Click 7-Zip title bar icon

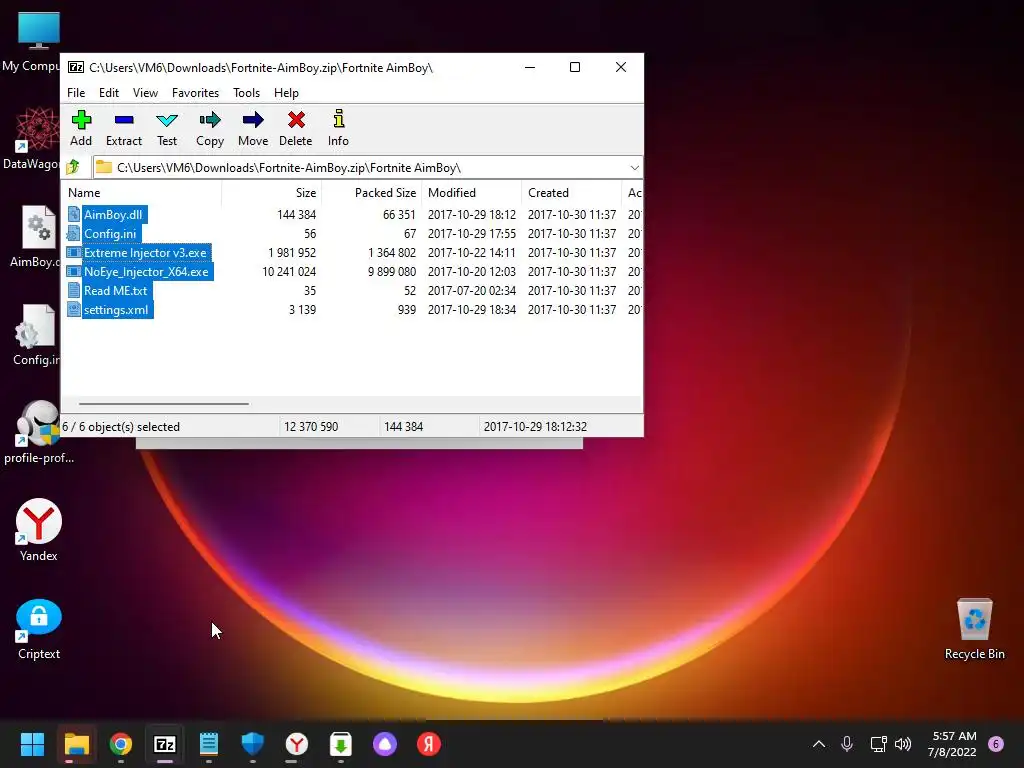[76, 67]
